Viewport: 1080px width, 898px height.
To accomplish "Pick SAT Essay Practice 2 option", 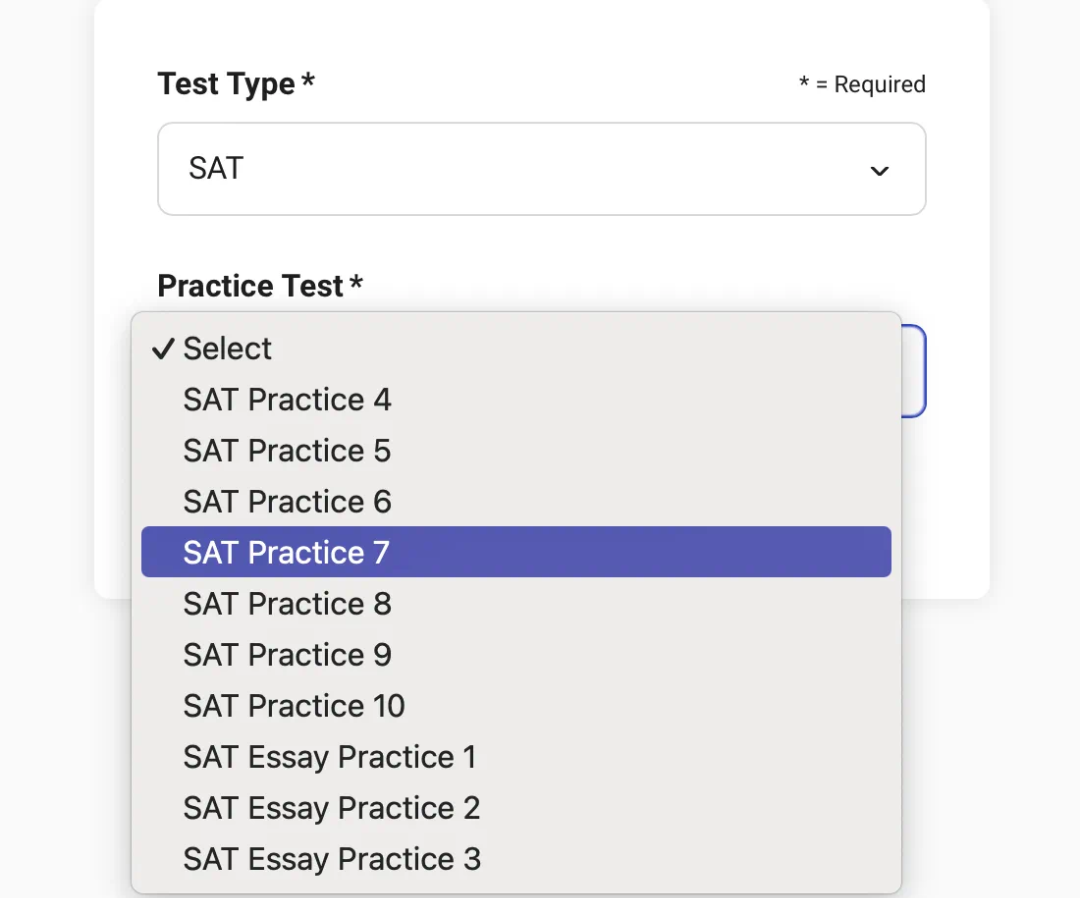I will click(x=332, y=808).
